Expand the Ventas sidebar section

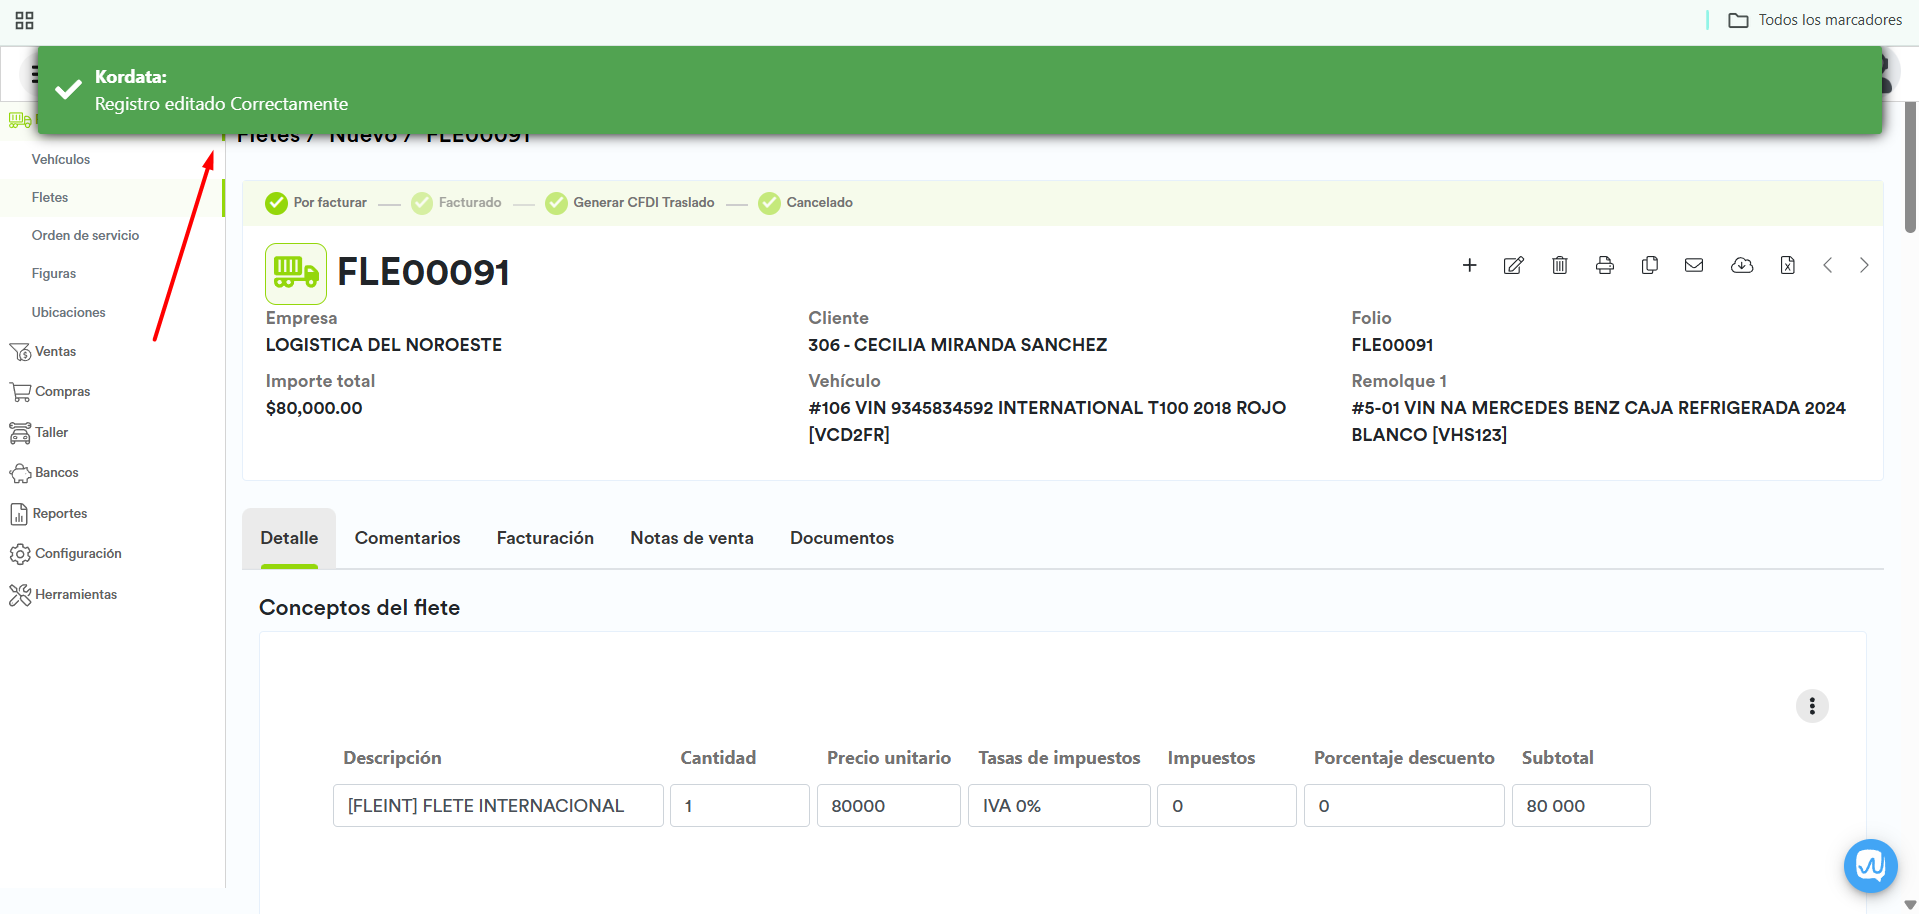coord(55,352)
